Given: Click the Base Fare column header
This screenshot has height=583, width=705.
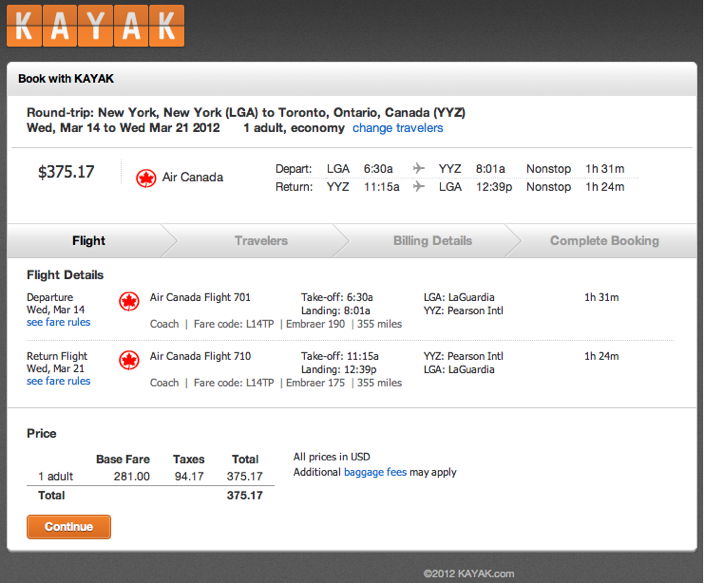Looking at the screenshot, I should click(x=123, y=459).
